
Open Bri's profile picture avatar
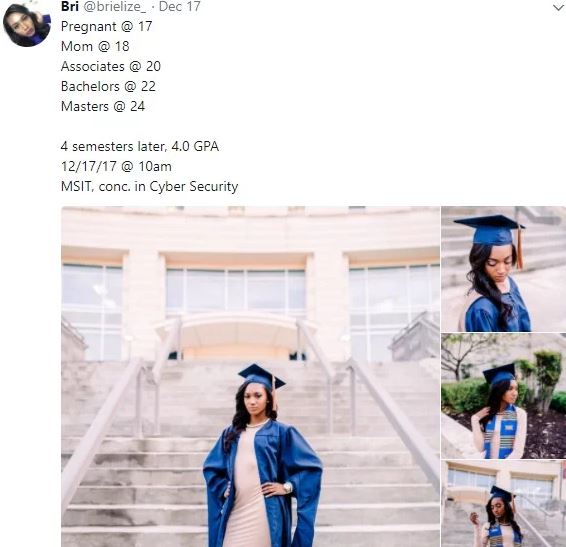click(x=27, y=24)
